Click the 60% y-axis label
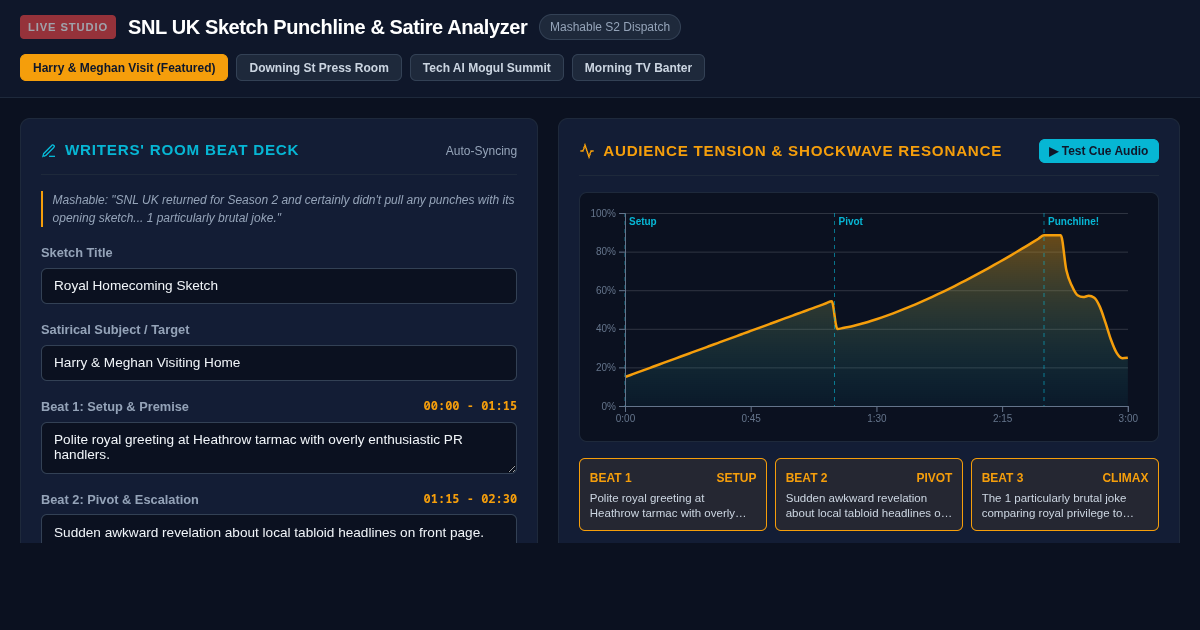 (x=606, y=291)
